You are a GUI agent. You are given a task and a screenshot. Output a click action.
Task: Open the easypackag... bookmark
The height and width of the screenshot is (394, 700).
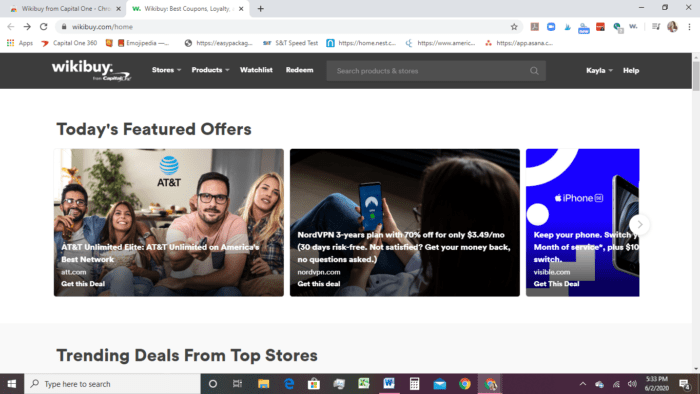[219, 43]
